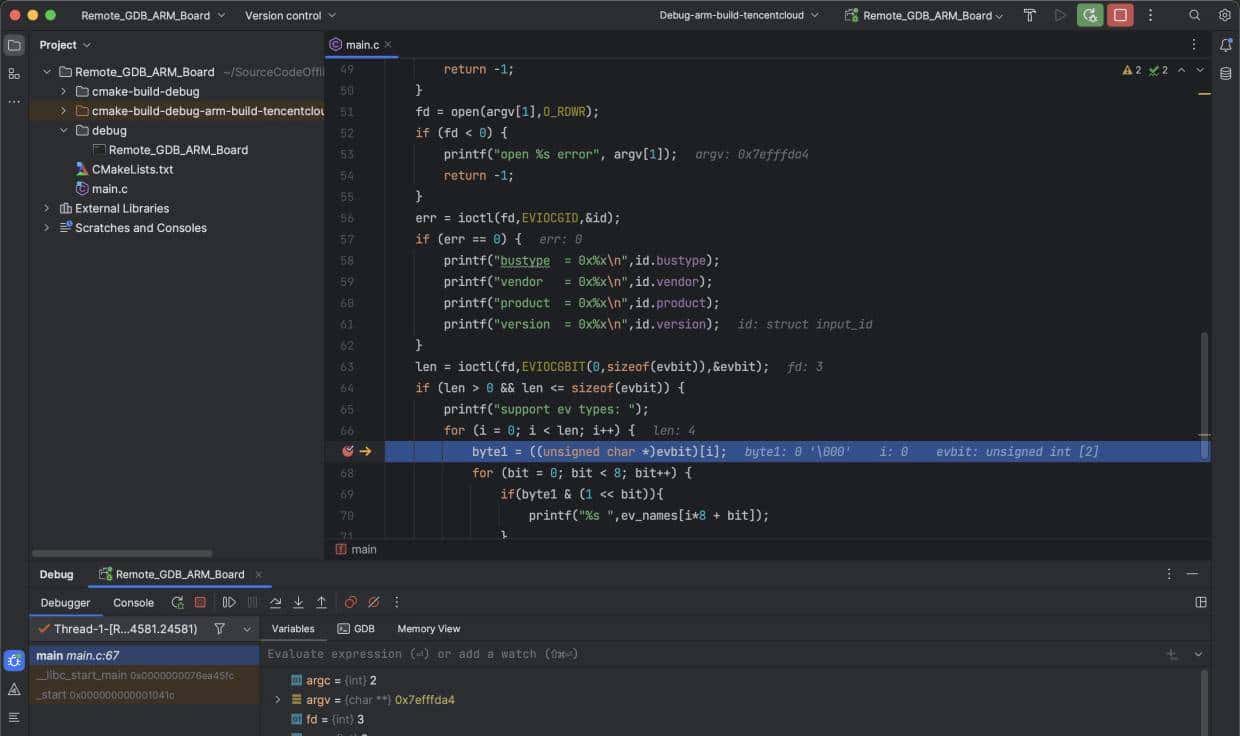Screen dimensions: 1240x736
Task: Toggle the threads filter icon
Action: 219,629
